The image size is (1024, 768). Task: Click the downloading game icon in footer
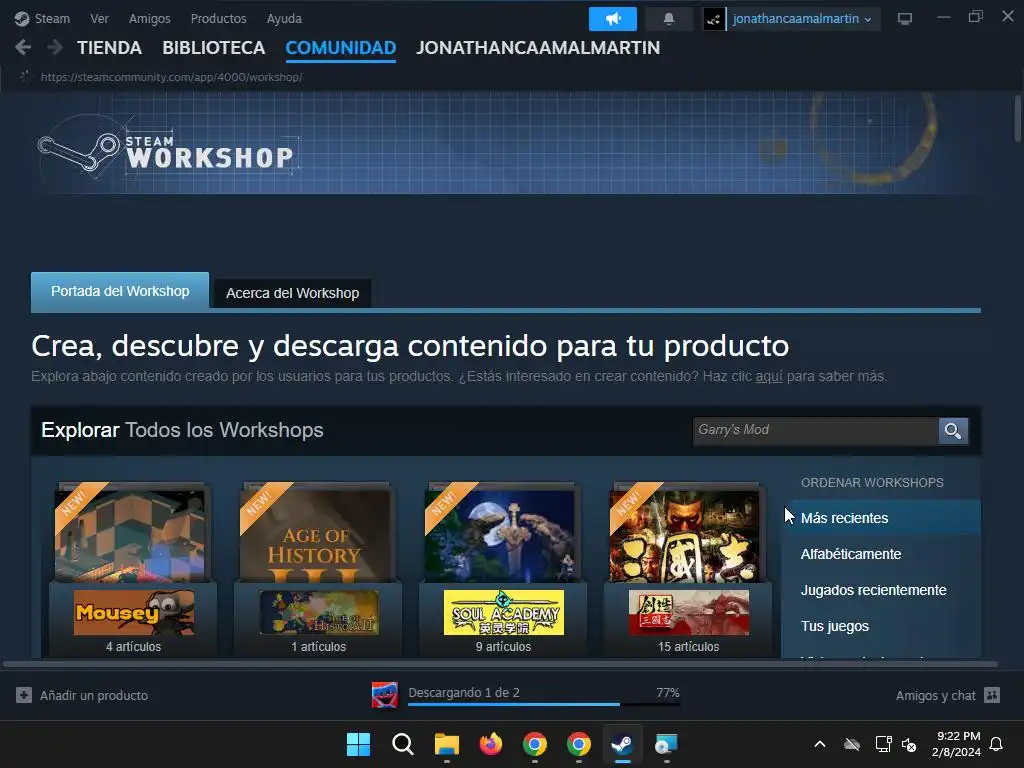[385, 695]
